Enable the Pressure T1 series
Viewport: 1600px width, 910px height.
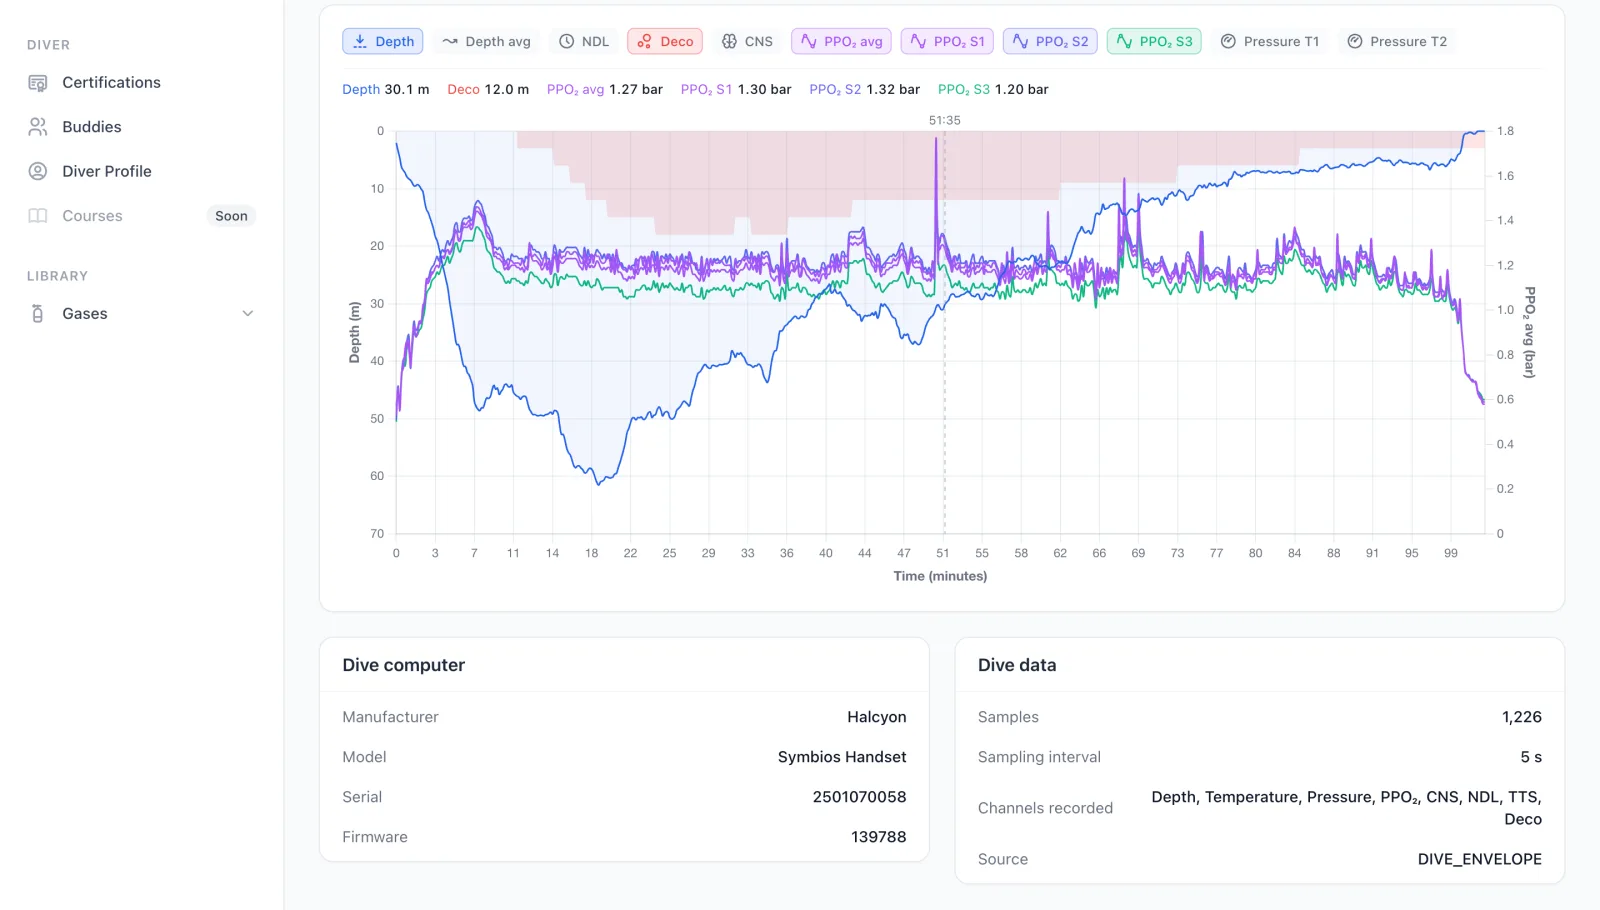[1270, 41]
